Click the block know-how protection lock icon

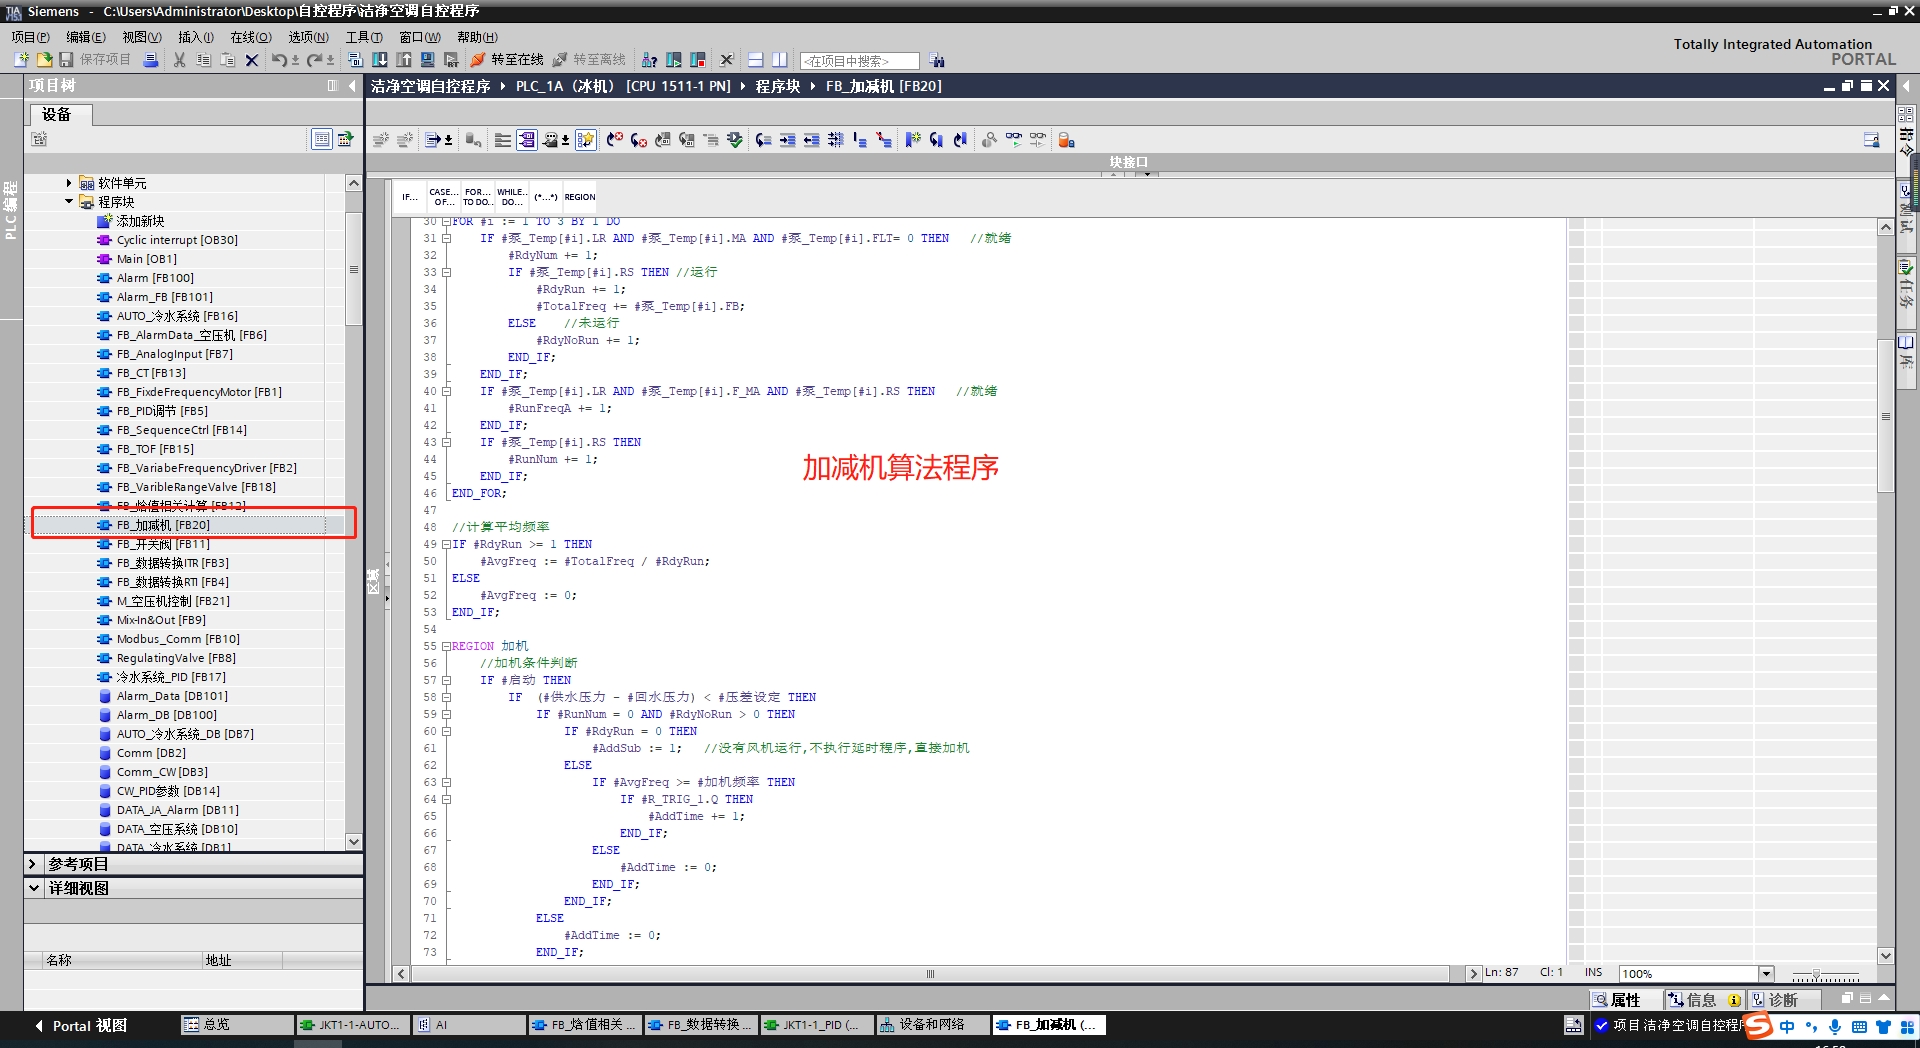[1067, 140]
